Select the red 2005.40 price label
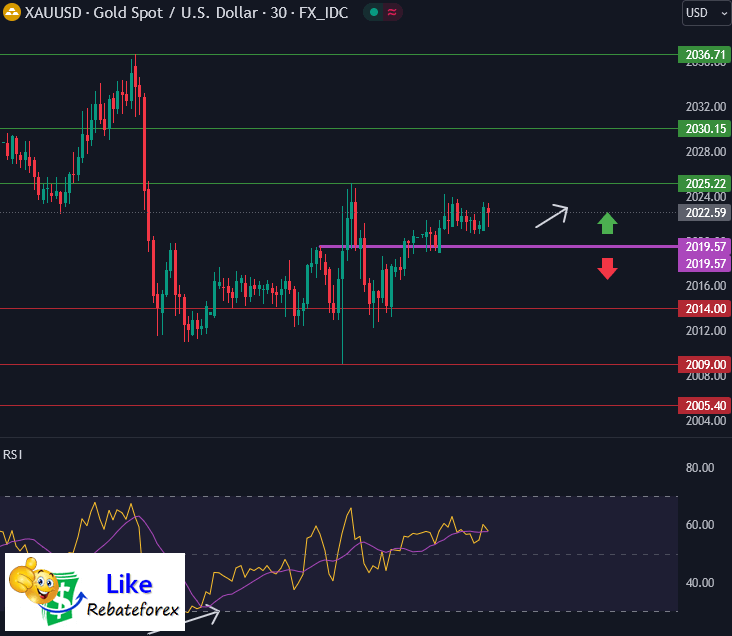The image size is (732, 636). point(704,405)
